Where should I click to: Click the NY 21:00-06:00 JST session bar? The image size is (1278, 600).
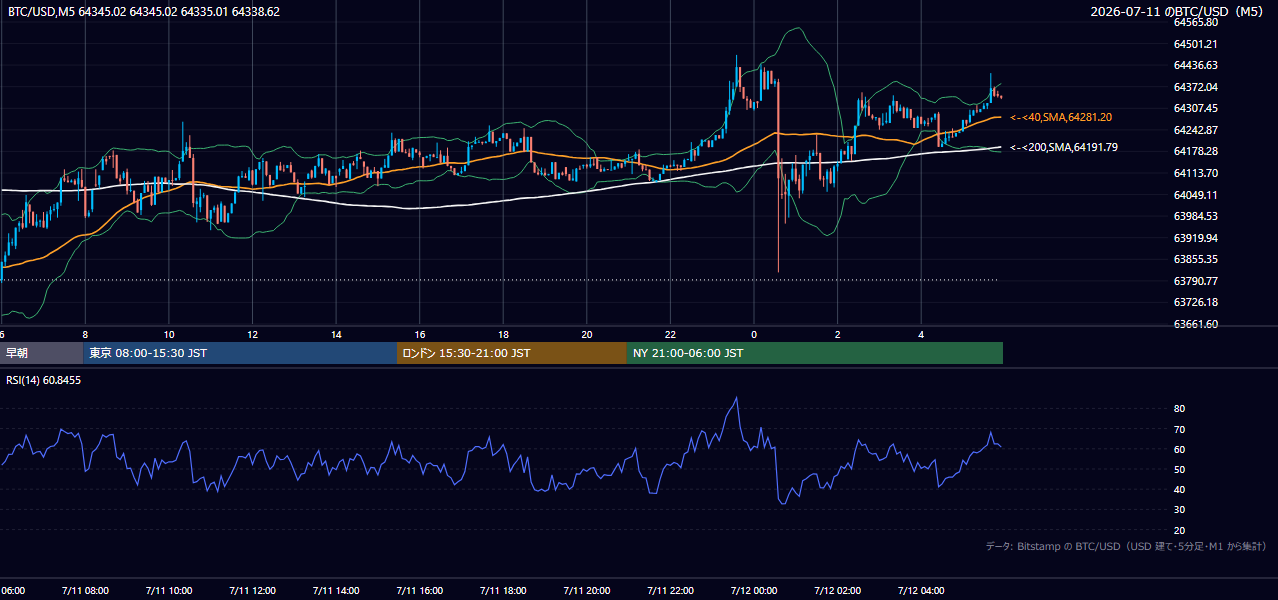tap(815, 353)
